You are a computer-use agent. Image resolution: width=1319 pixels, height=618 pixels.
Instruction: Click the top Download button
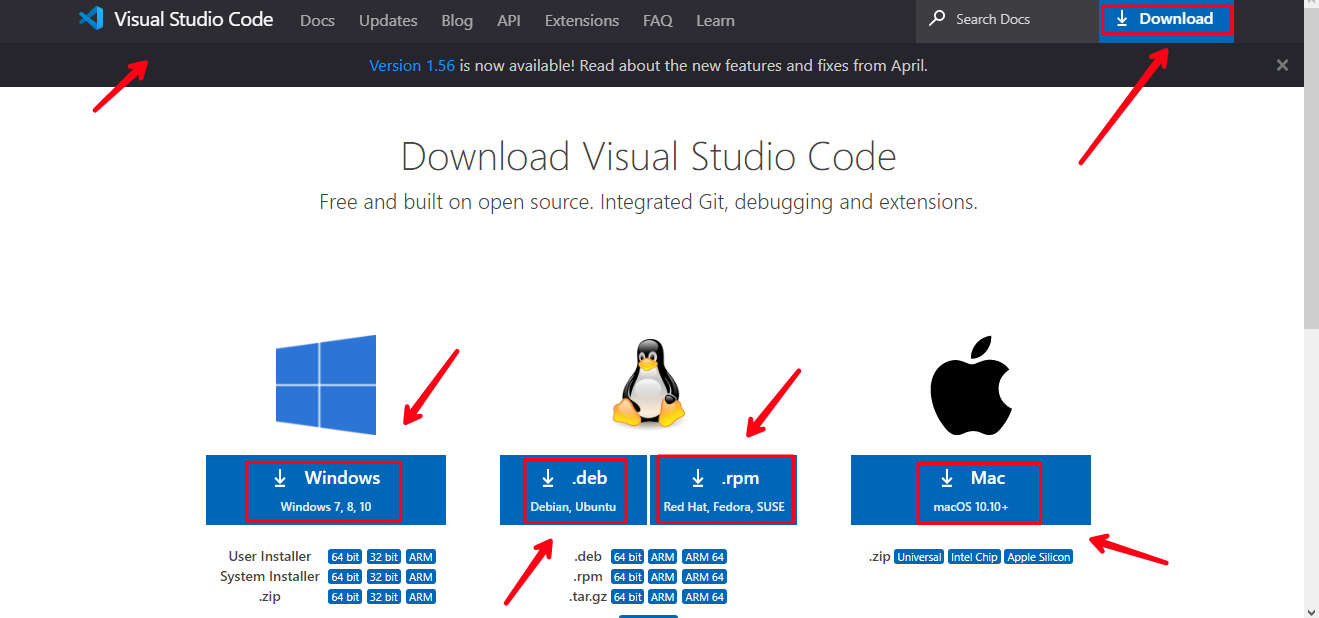coord(1166,19)
